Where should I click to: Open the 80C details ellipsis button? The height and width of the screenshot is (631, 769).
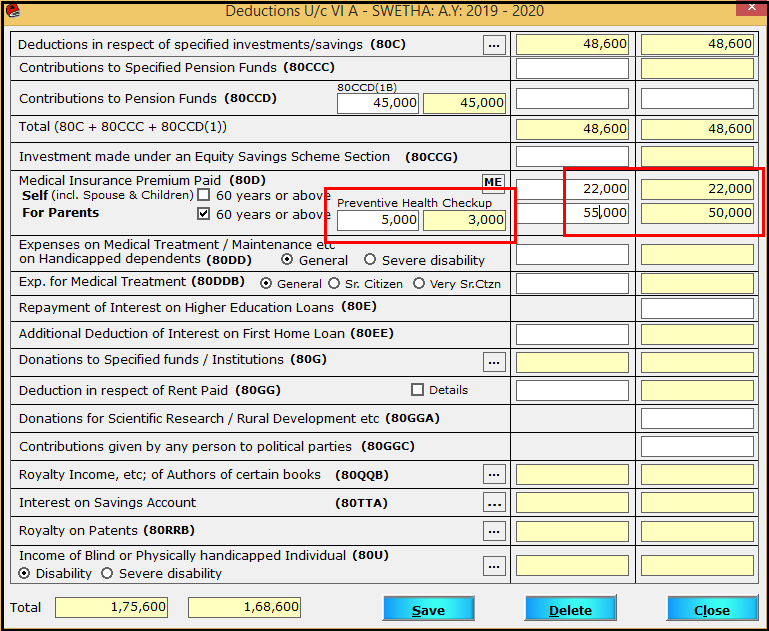[494, 45]
